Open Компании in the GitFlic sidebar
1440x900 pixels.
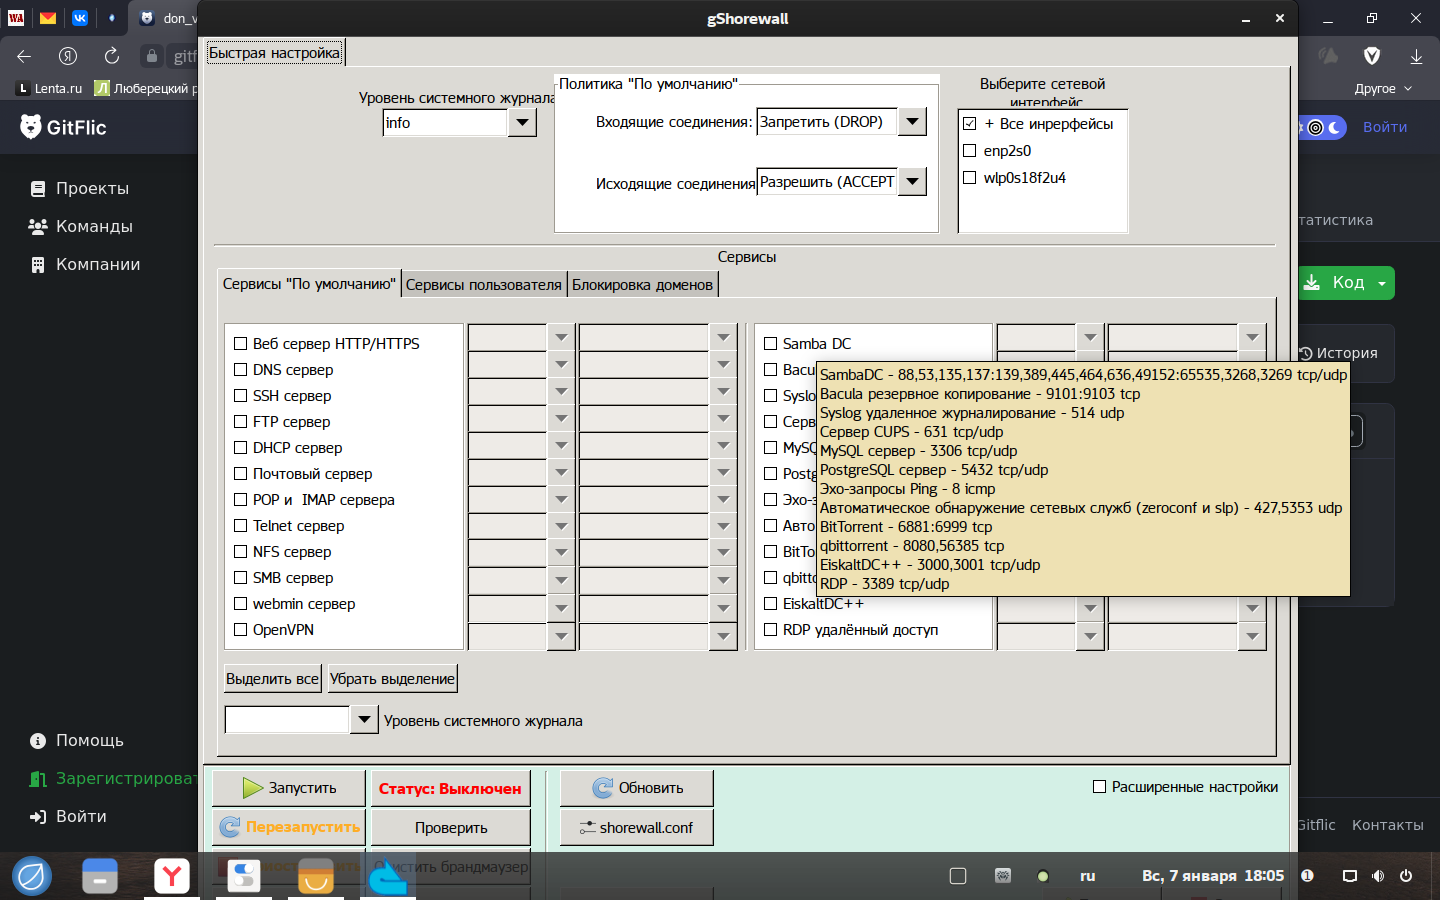pyautogui.click(x=98, y=264)
